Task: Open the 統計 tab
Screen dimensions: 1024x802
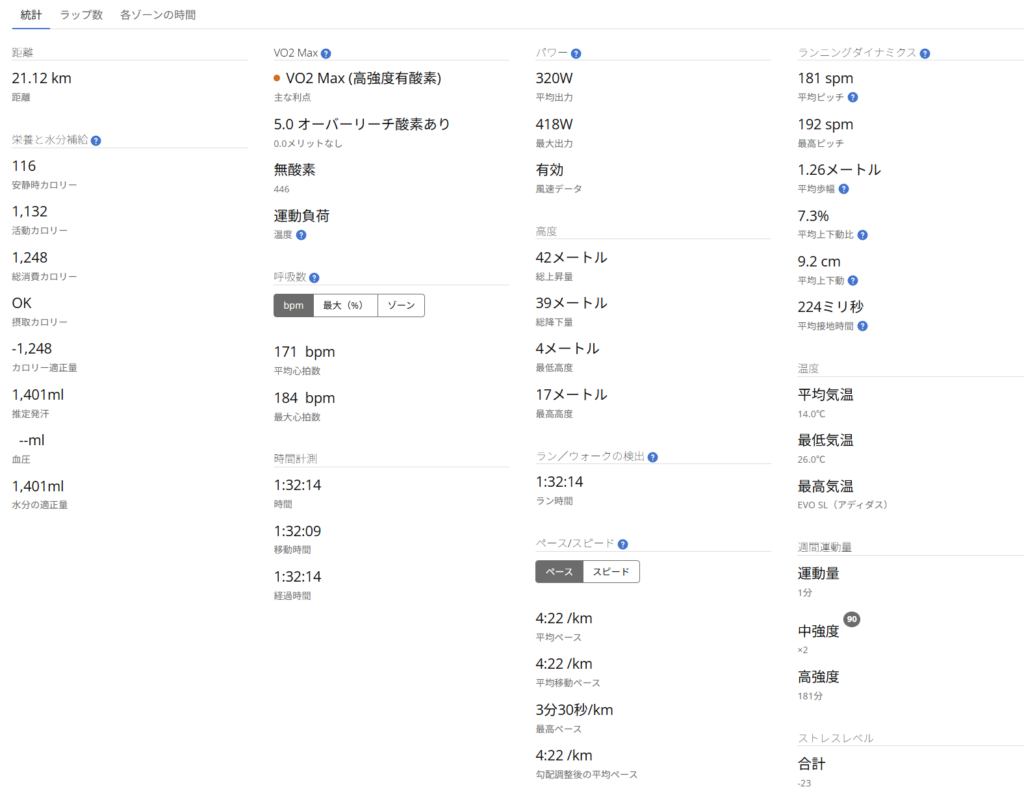Action: click(31, 15)
